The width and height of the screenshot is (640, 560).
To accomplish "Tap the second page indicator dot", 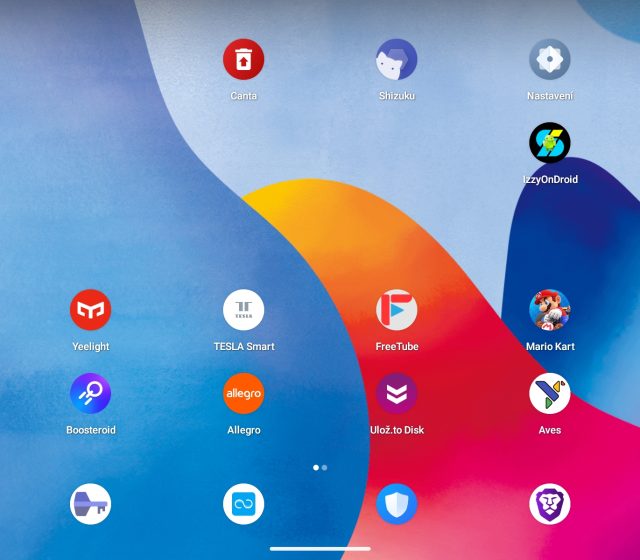I will [x=325, y=467].
